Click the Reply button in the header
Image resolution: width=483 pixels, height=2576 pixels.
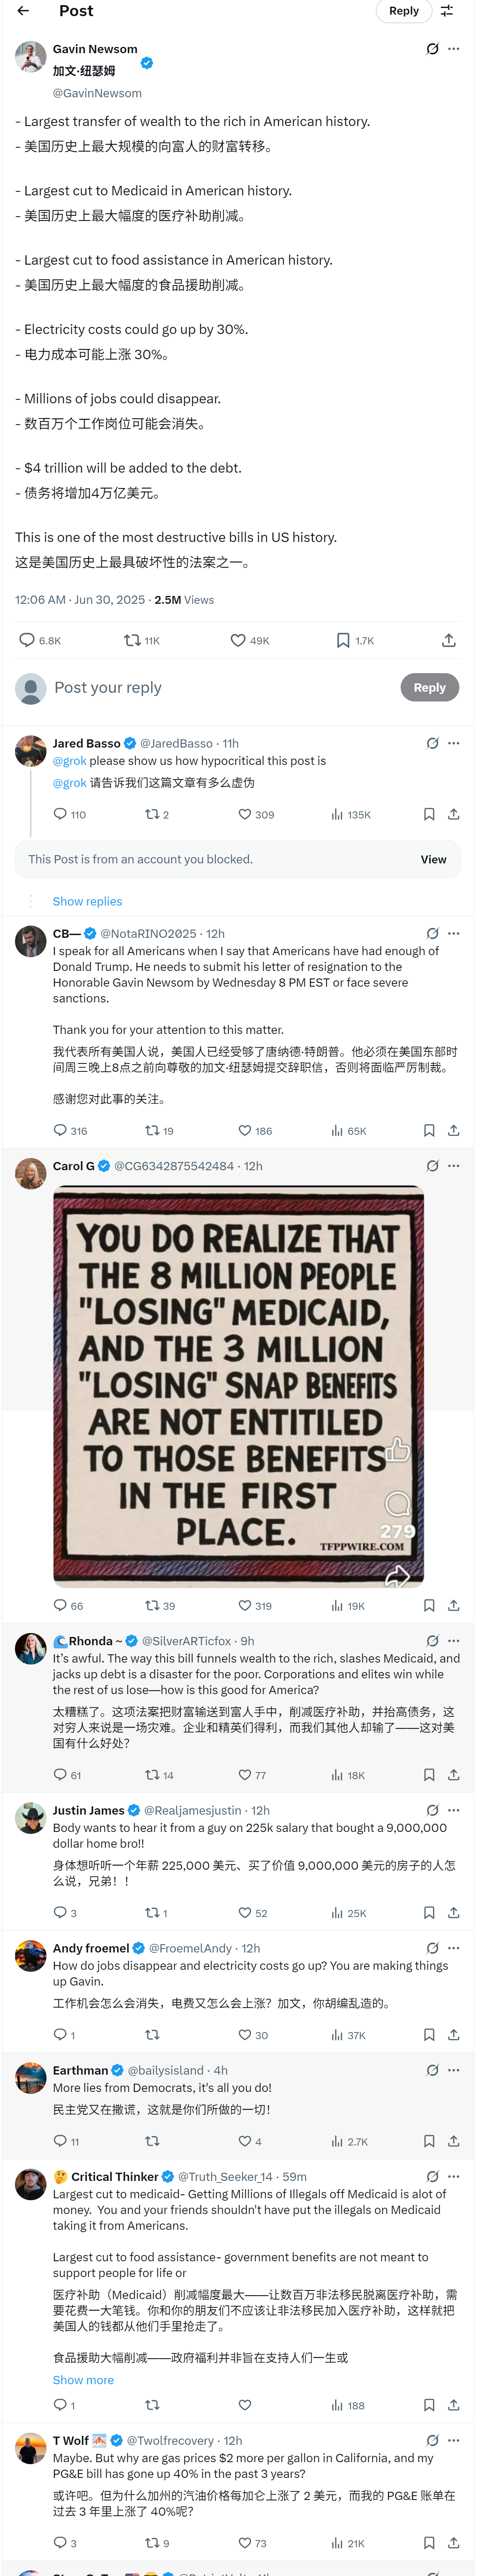click(404, 11)
